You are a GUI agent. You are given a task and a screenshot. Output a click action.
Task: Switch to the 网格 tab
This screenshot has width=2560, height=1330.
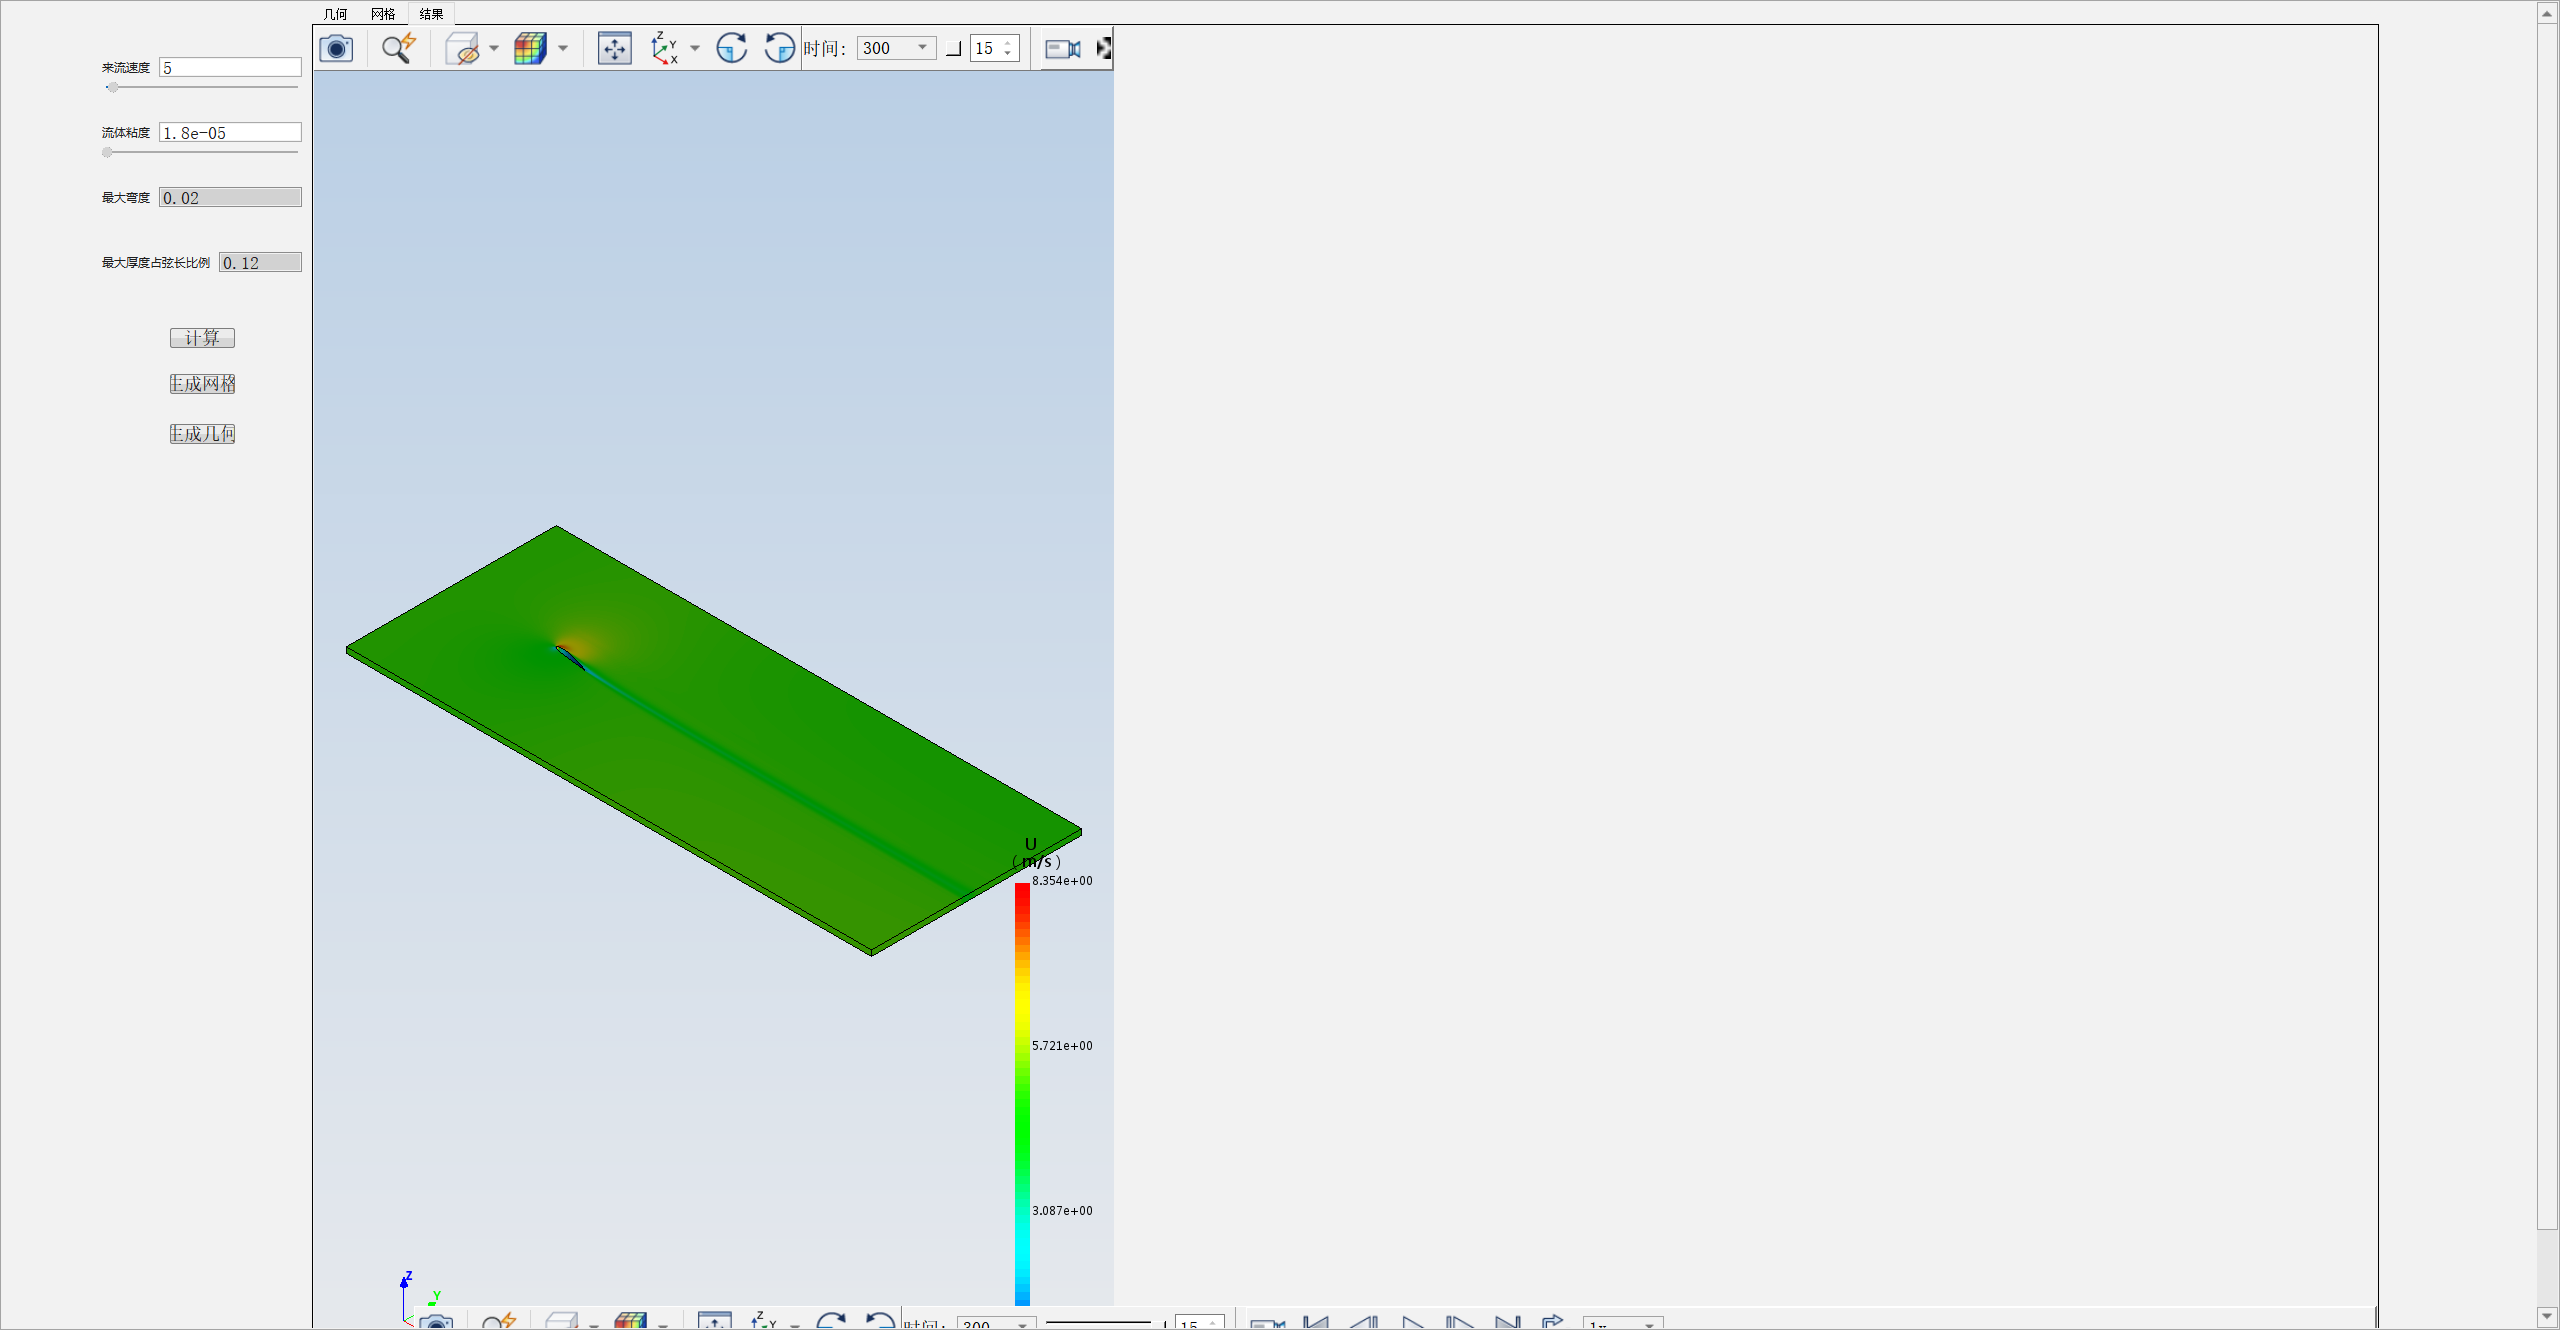pos(383,14)
